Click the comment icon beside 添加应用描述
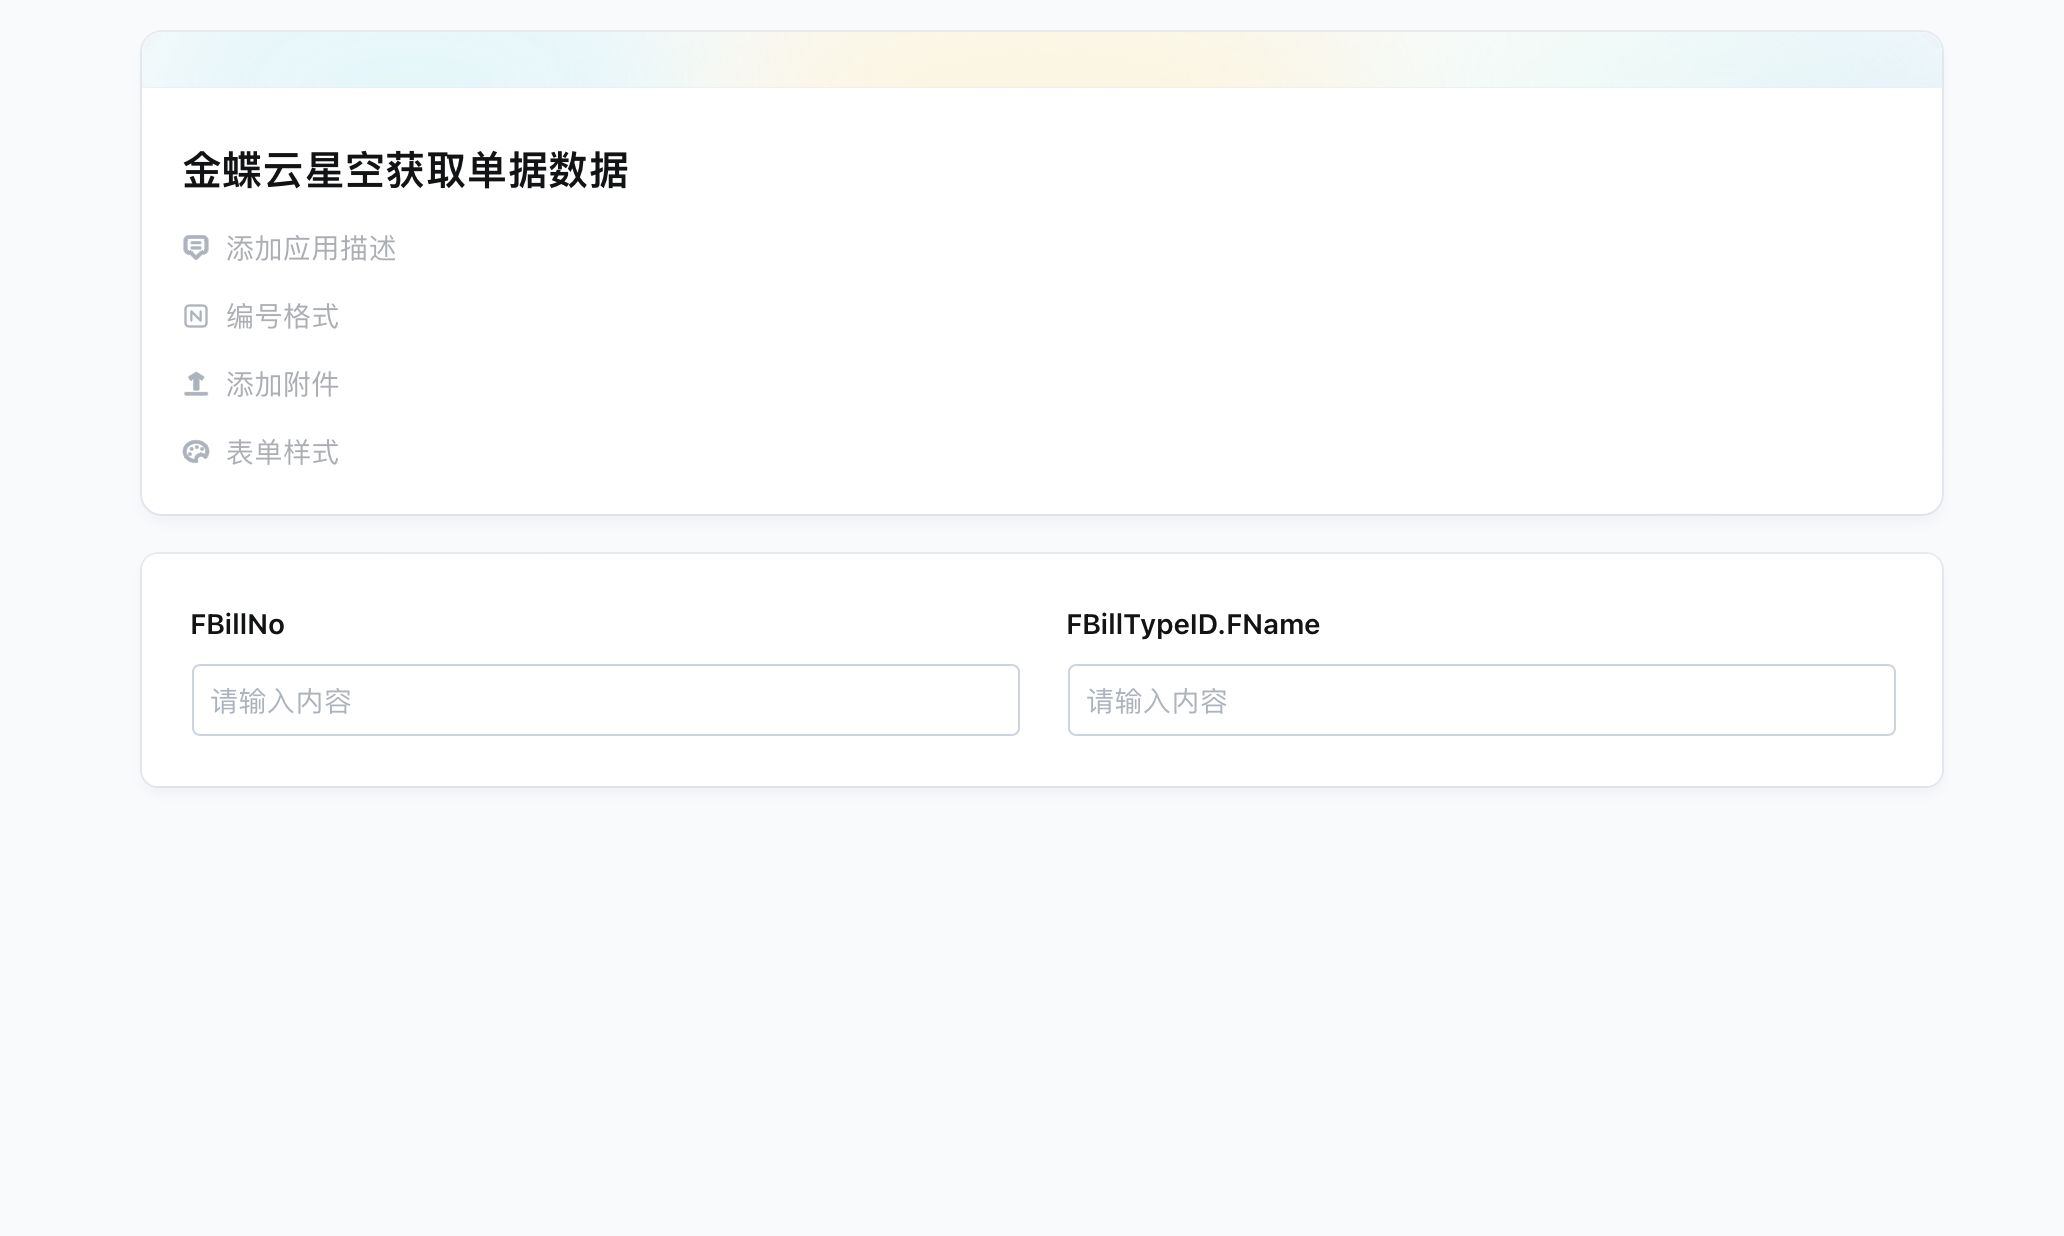Image resolution: width=2064 pixels, height=1236 pixels. pos(196,248)
